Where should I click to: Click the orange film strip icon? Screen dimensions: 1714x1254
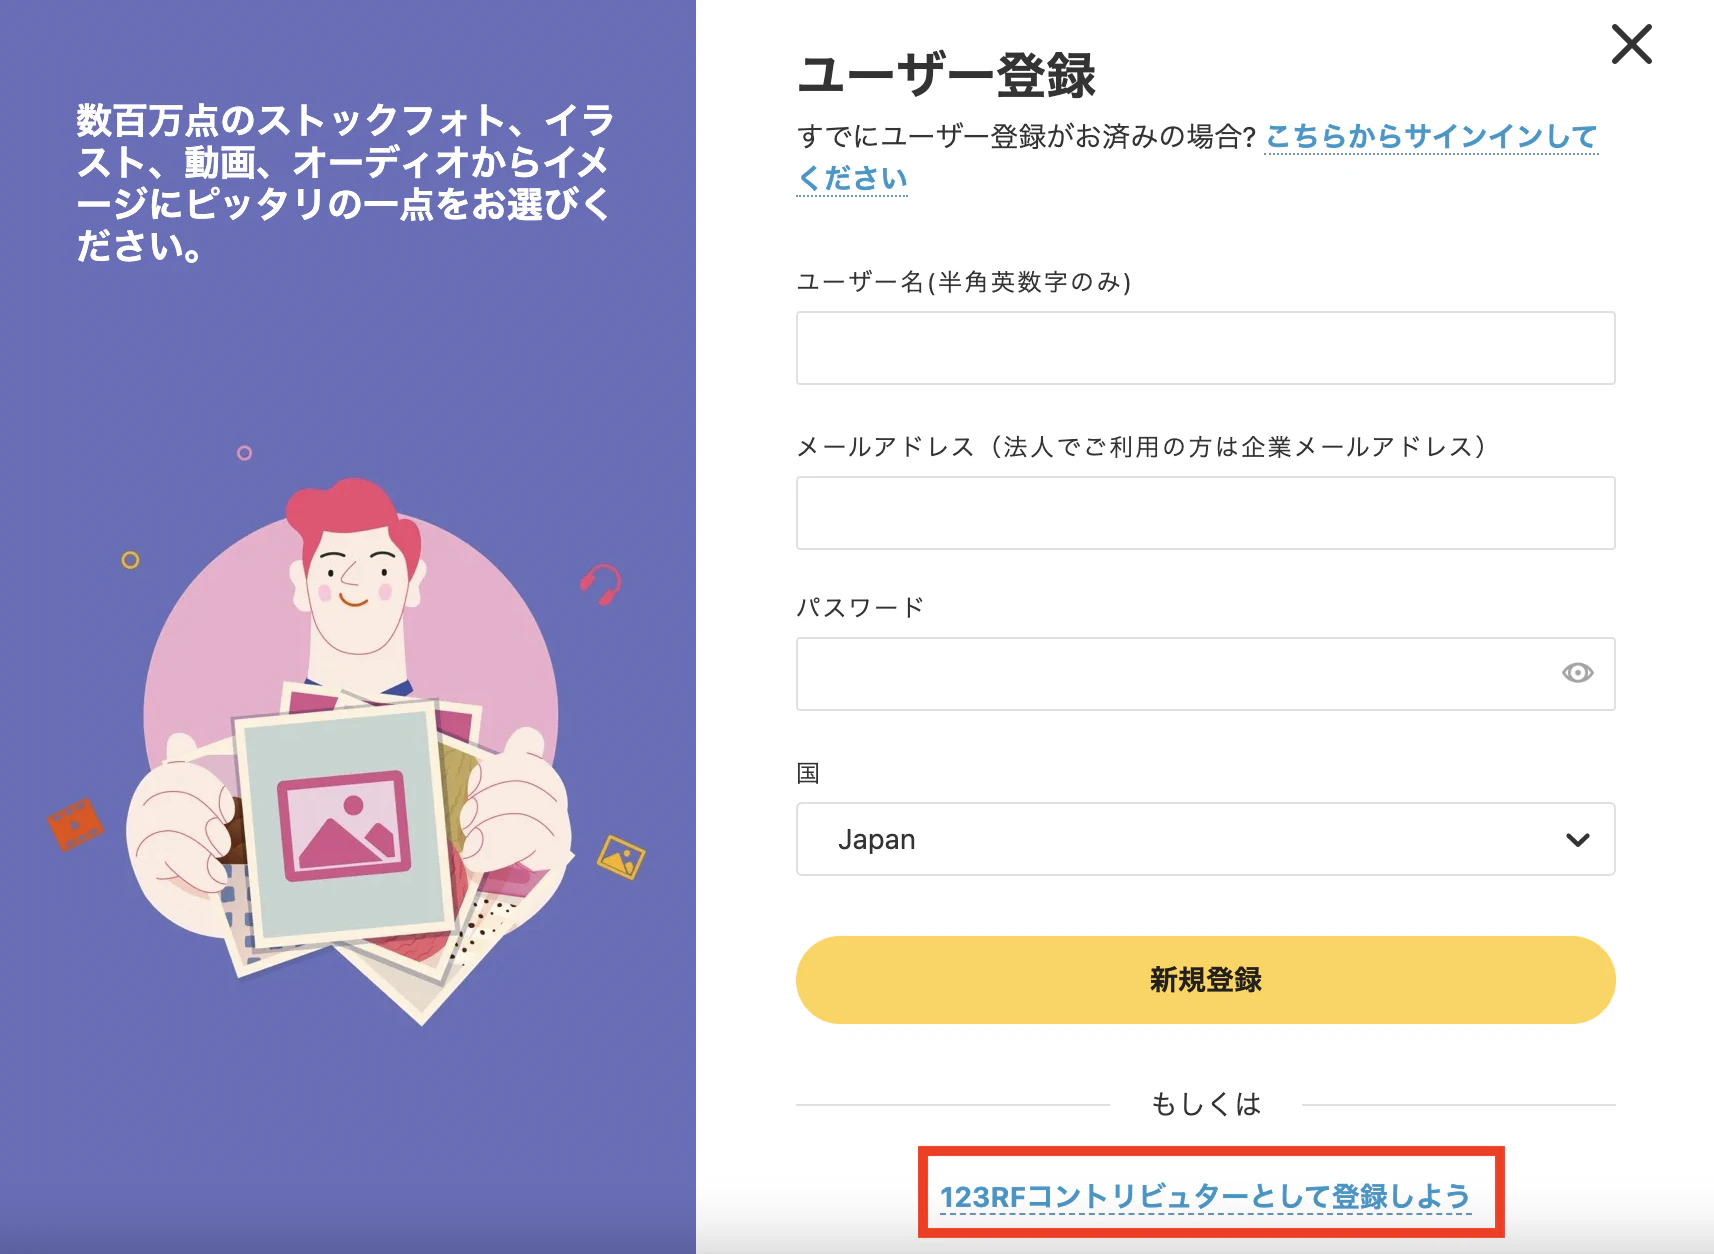pyautogui.click(x=75, y=824)
